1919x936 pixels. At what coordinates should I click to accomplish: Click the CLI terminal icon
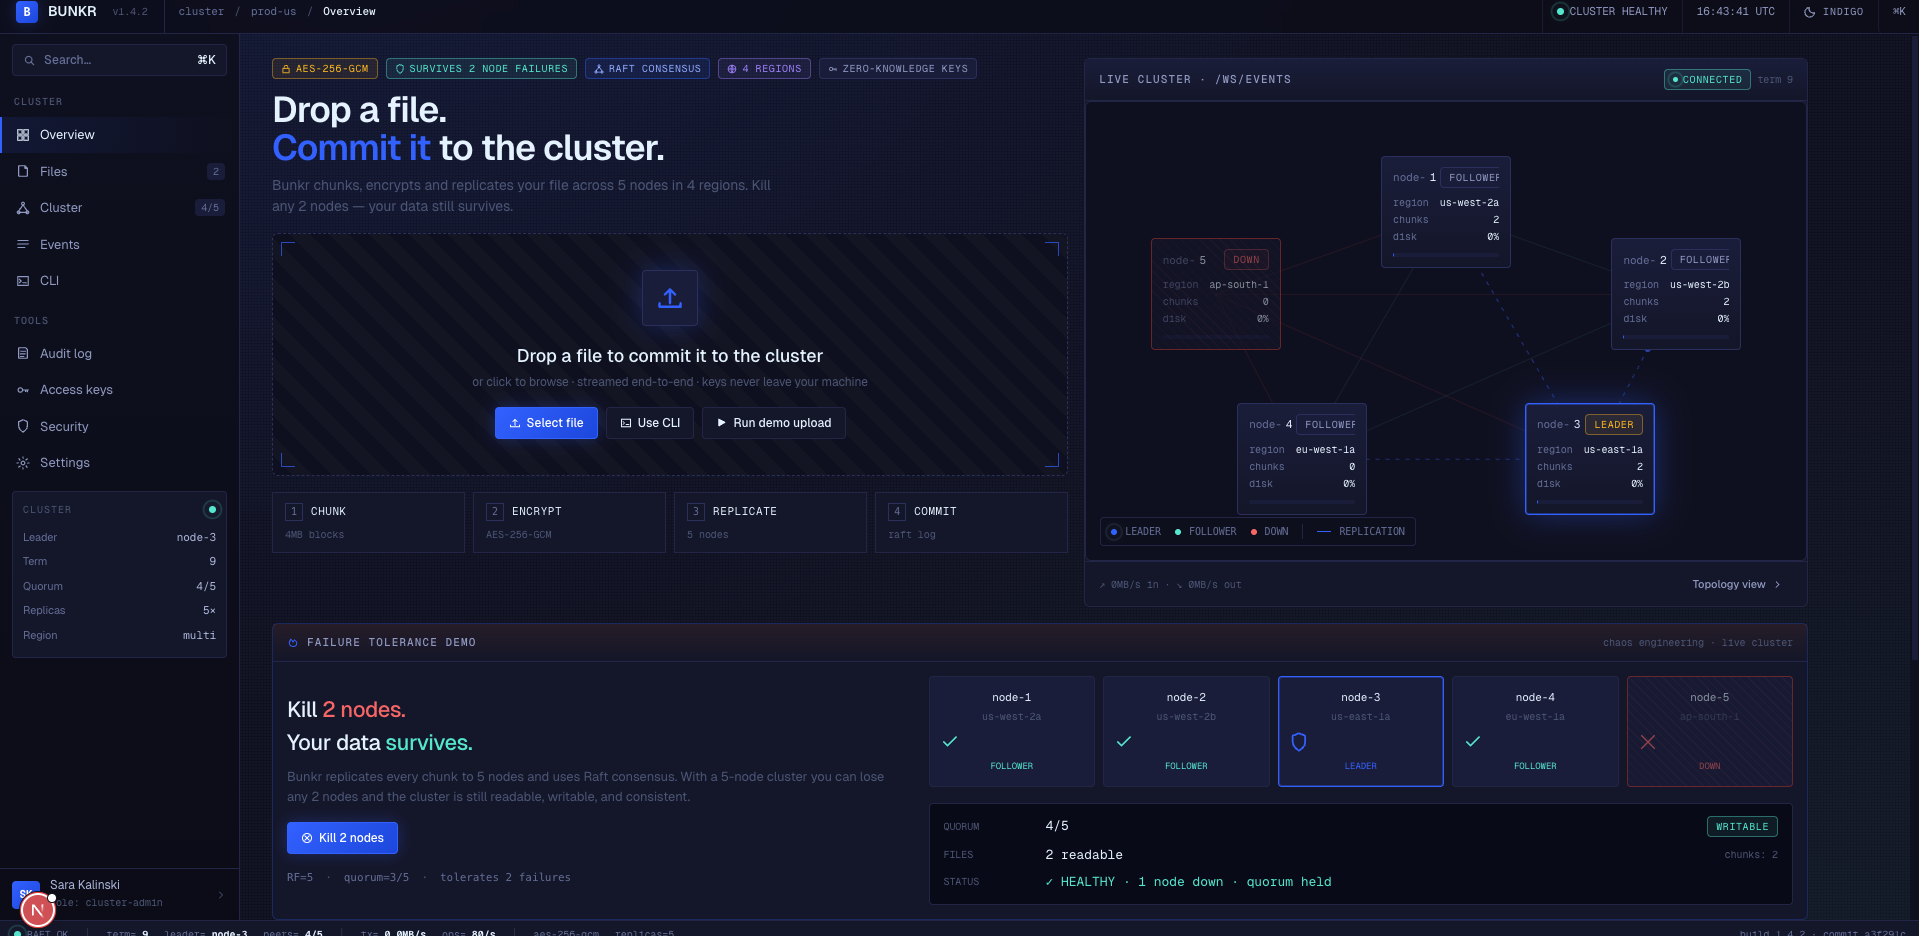pos(23,281)
